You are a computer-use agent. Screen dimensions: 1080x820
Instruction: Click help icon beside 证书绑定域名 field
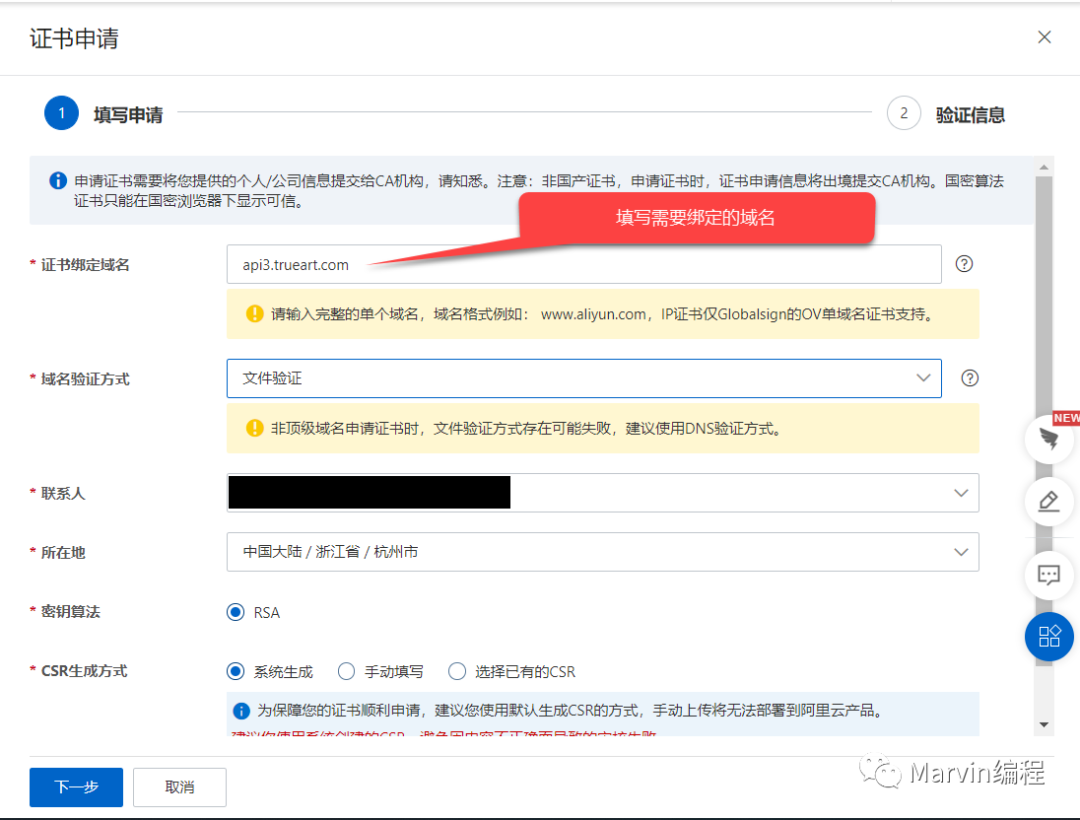pyautogui.click(x=964, y=264)
